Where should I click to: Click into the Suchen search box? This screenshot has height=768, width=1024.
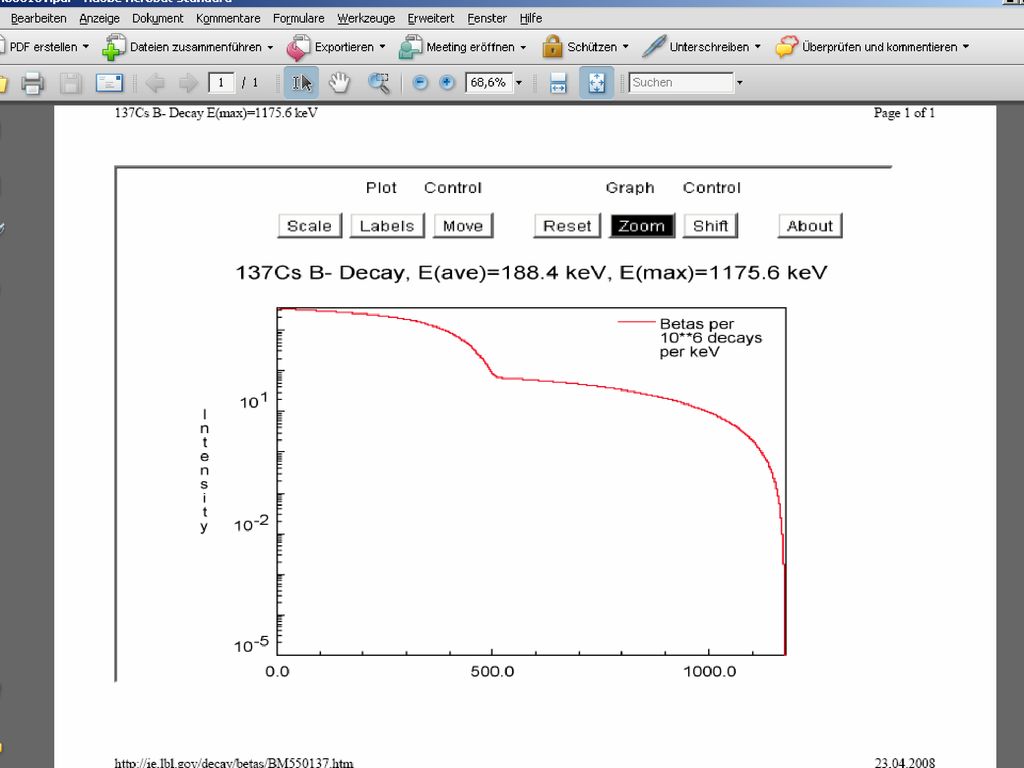click(x=681, y=83)
